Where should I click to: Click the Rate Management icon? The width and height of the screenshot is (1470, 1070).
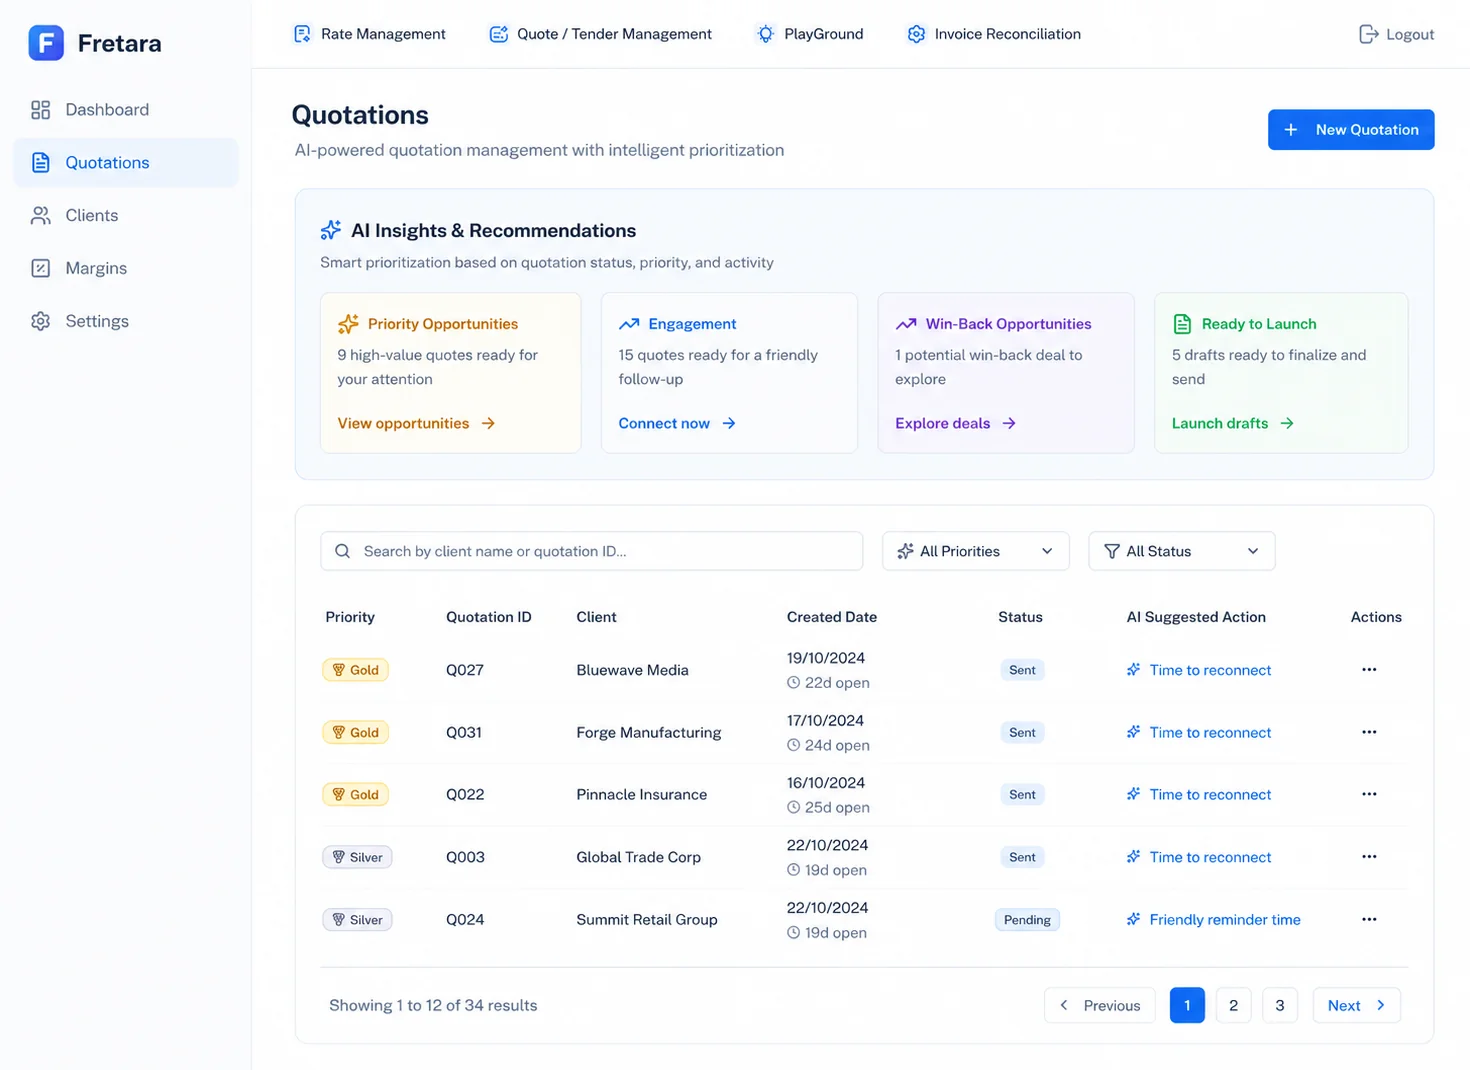pyautogui.click(x=302, y=34)
